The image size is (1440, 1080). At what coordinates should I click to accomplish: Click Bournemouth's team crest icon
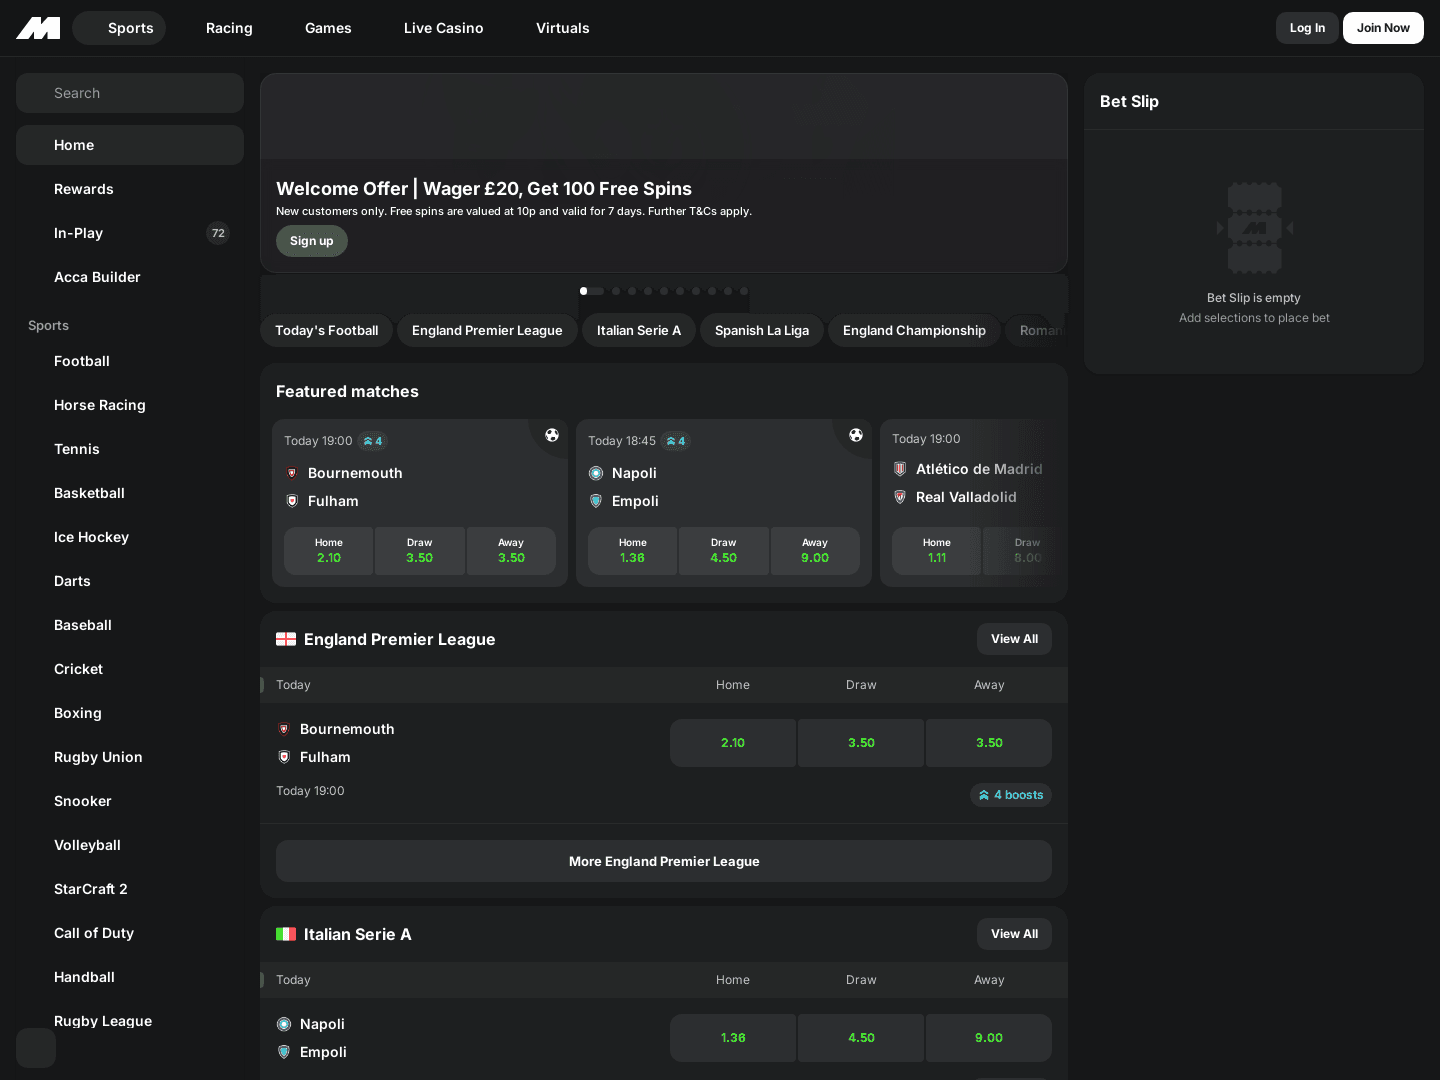292,473
